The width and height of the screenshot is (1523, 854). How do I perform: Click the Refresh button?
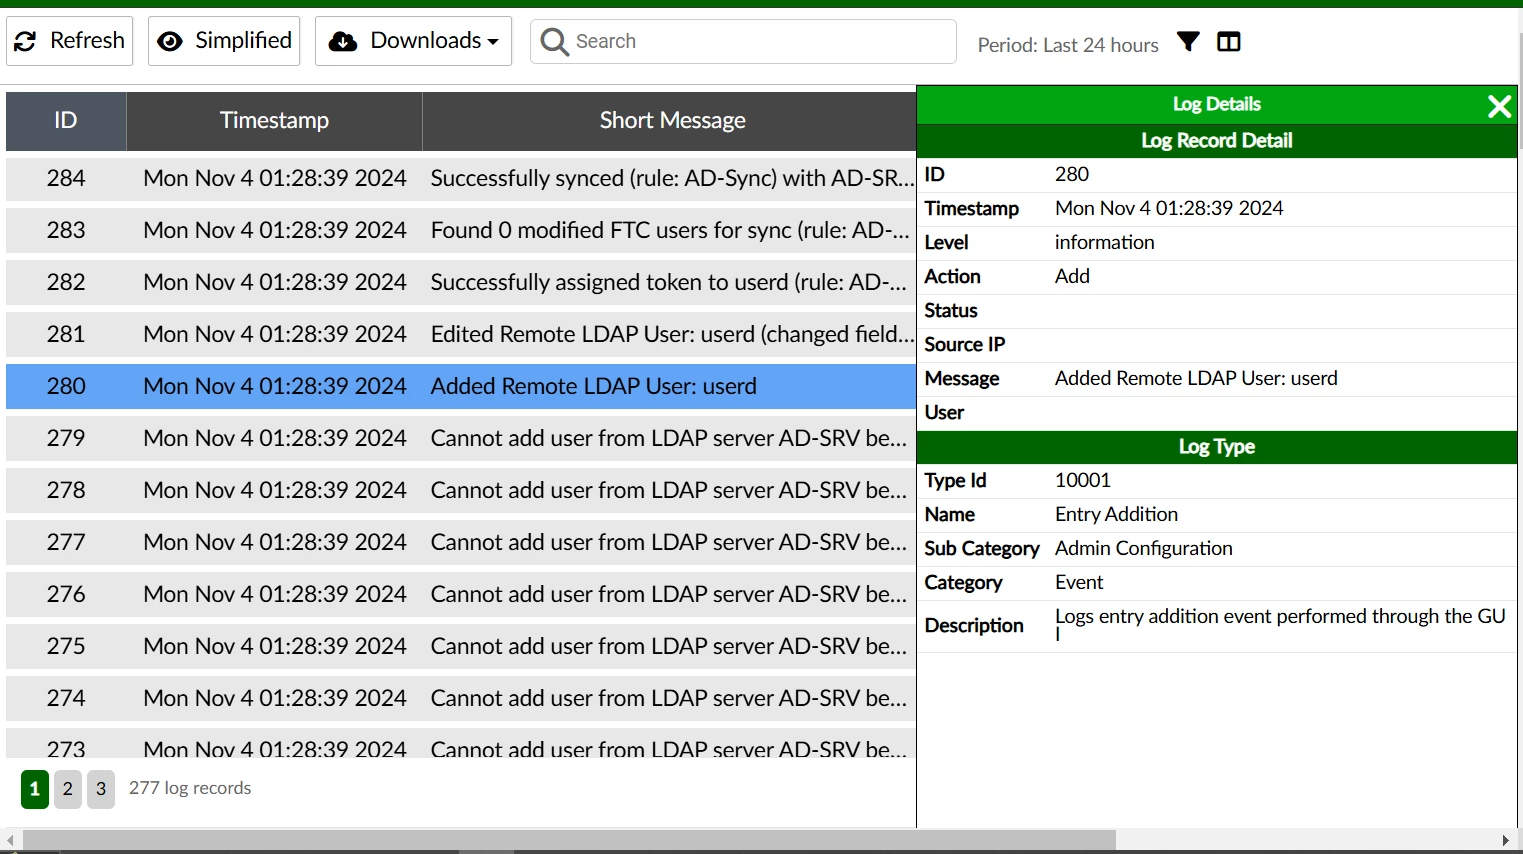tap(69, 41)
